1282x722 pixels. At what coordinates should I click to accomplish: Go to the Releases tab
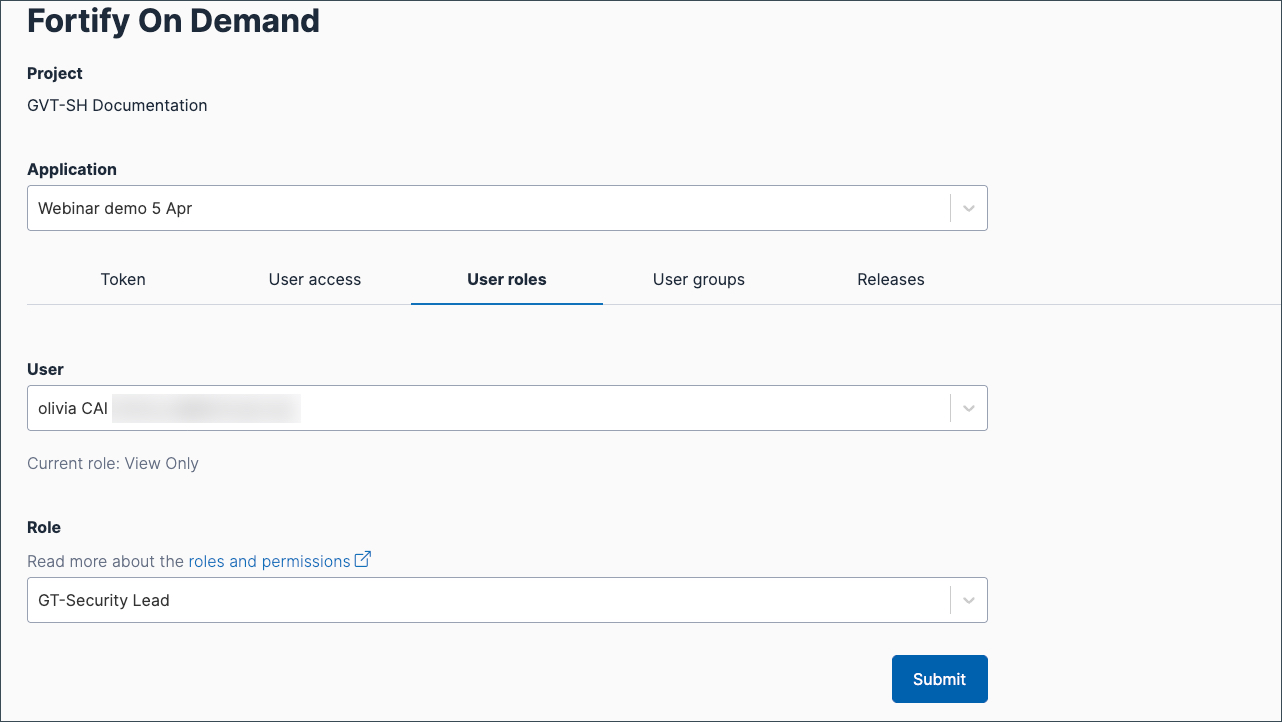(x=891, y=280)
